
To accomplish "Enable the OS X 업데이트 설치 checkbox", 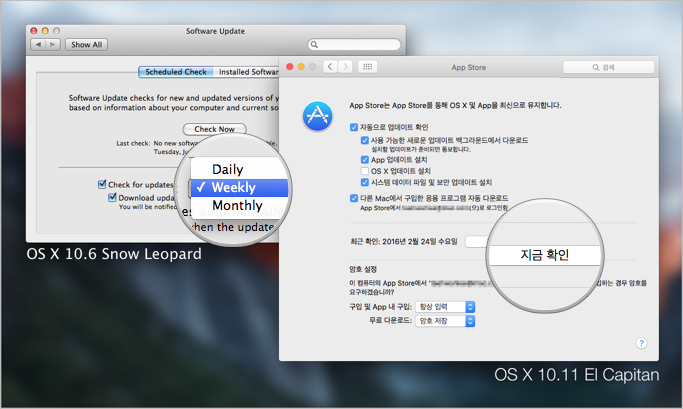I will pyautogui.click(x=365, y=171).
